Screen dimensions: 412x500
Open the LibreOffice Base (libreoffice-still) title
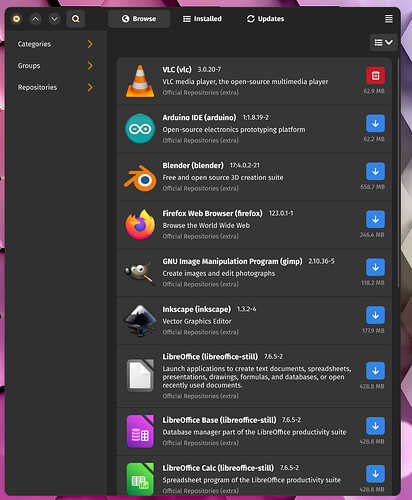click(219, 420)
